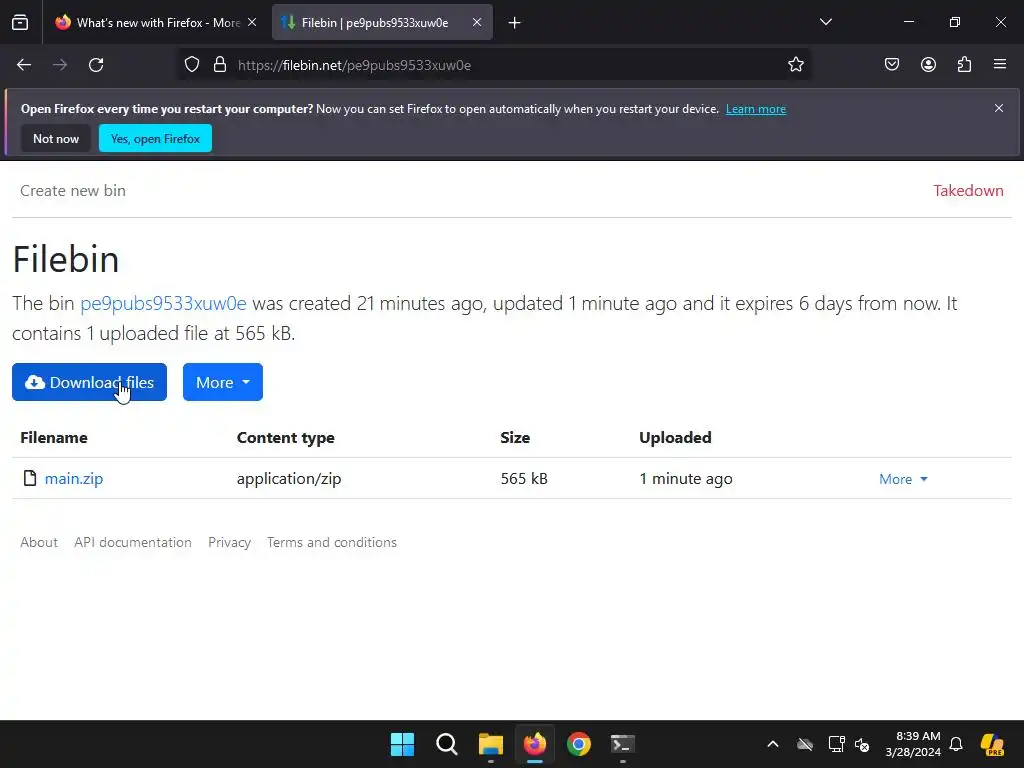The width and height of the screenshot is (1024, 768).
Task: Open API documentation footer link
Action: [133, 543]
